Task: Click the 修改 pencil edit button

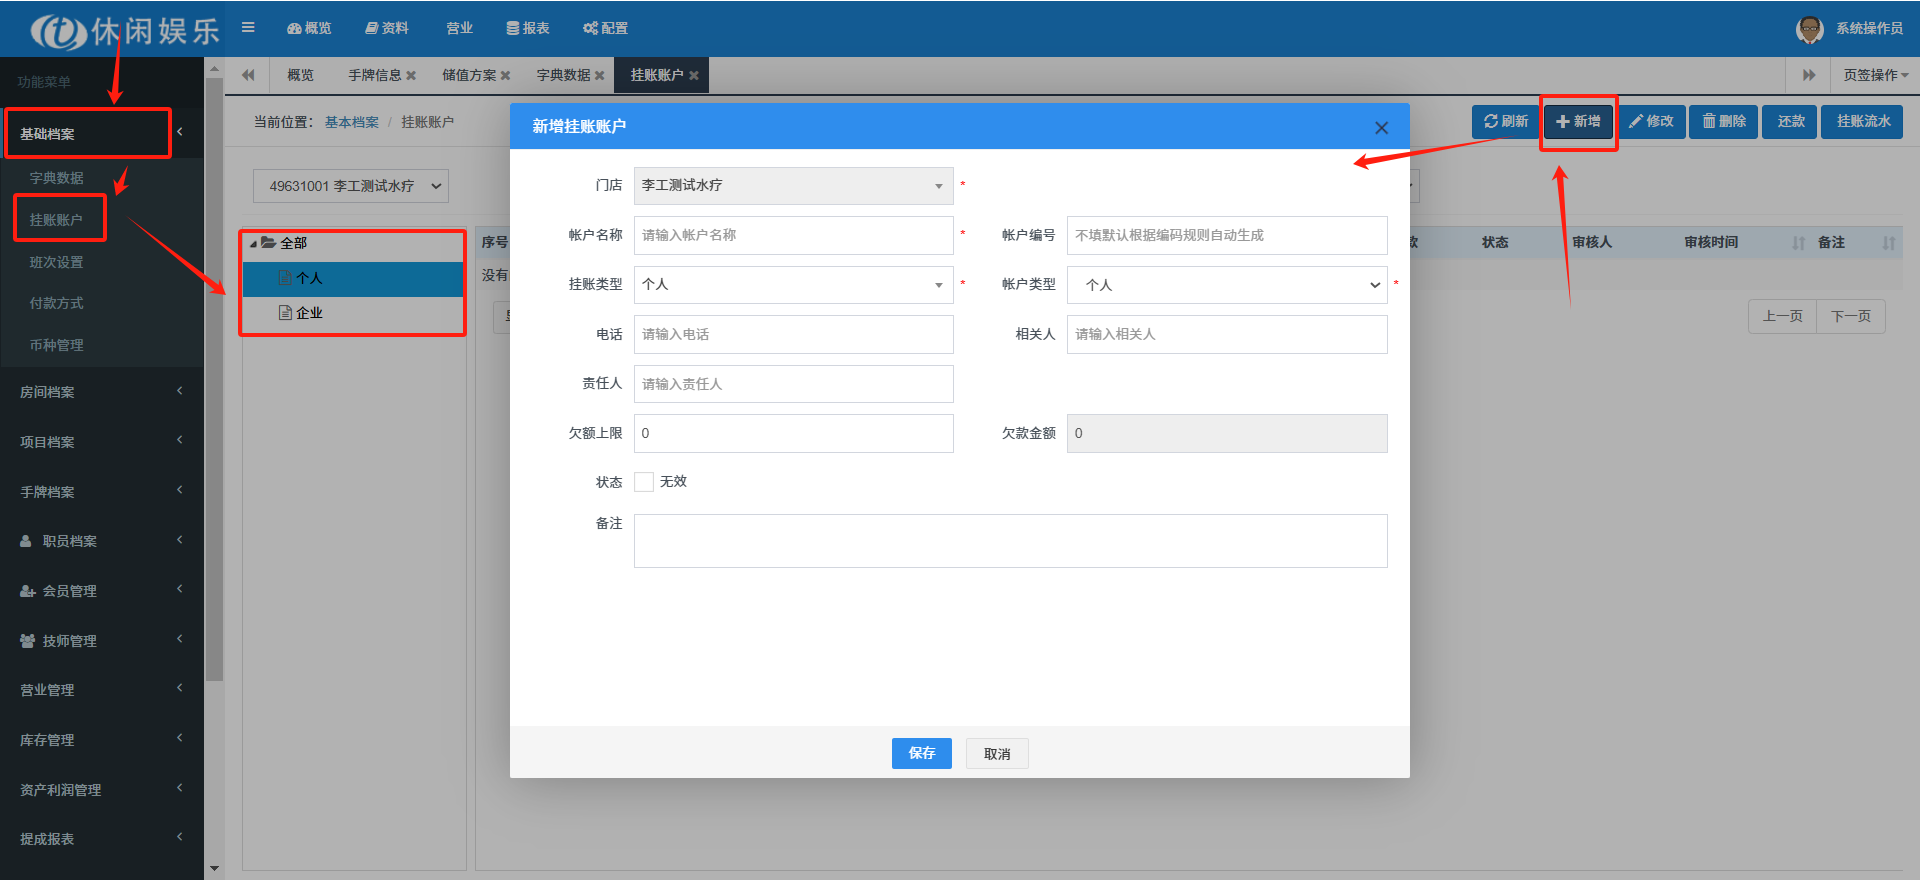Action: click(x=1651, y=121)
